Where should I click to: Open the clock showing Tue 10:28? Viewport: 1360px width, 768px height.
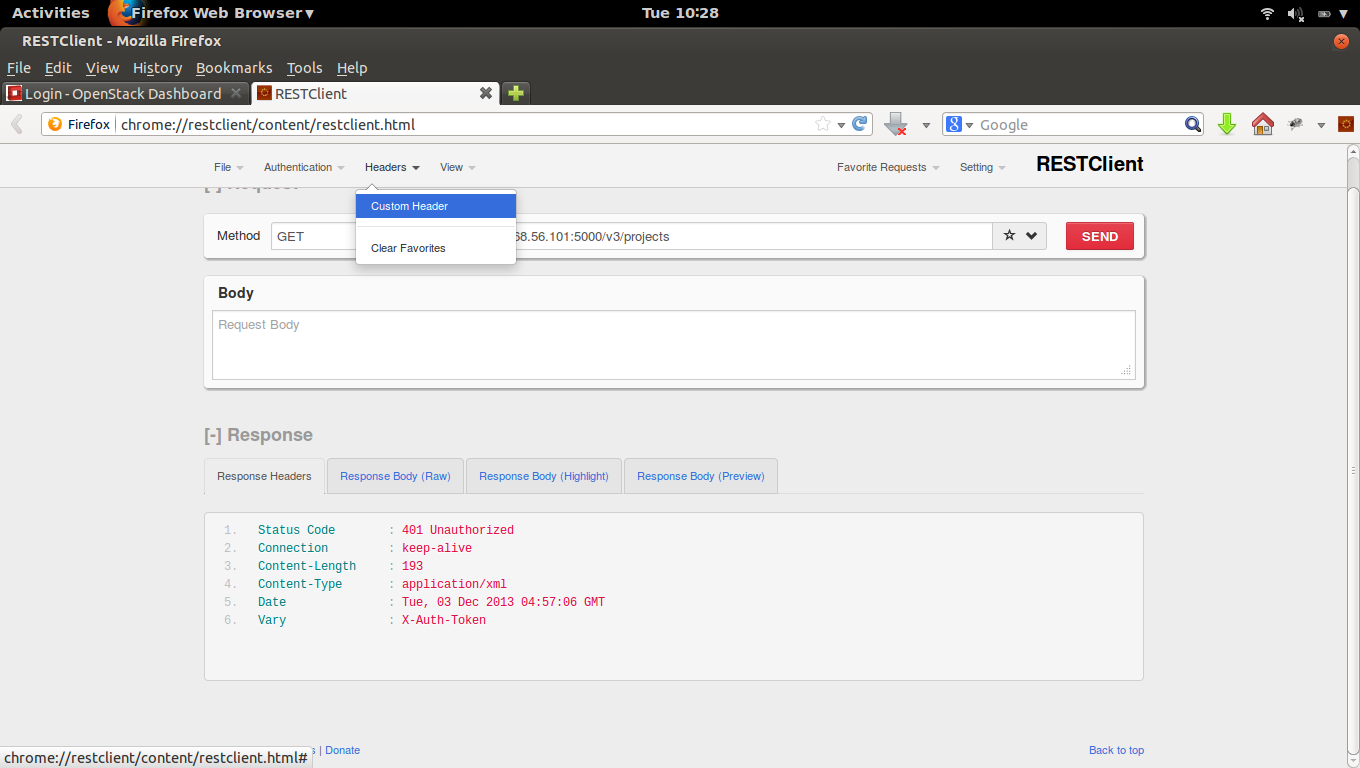click(x=680, y=13)
